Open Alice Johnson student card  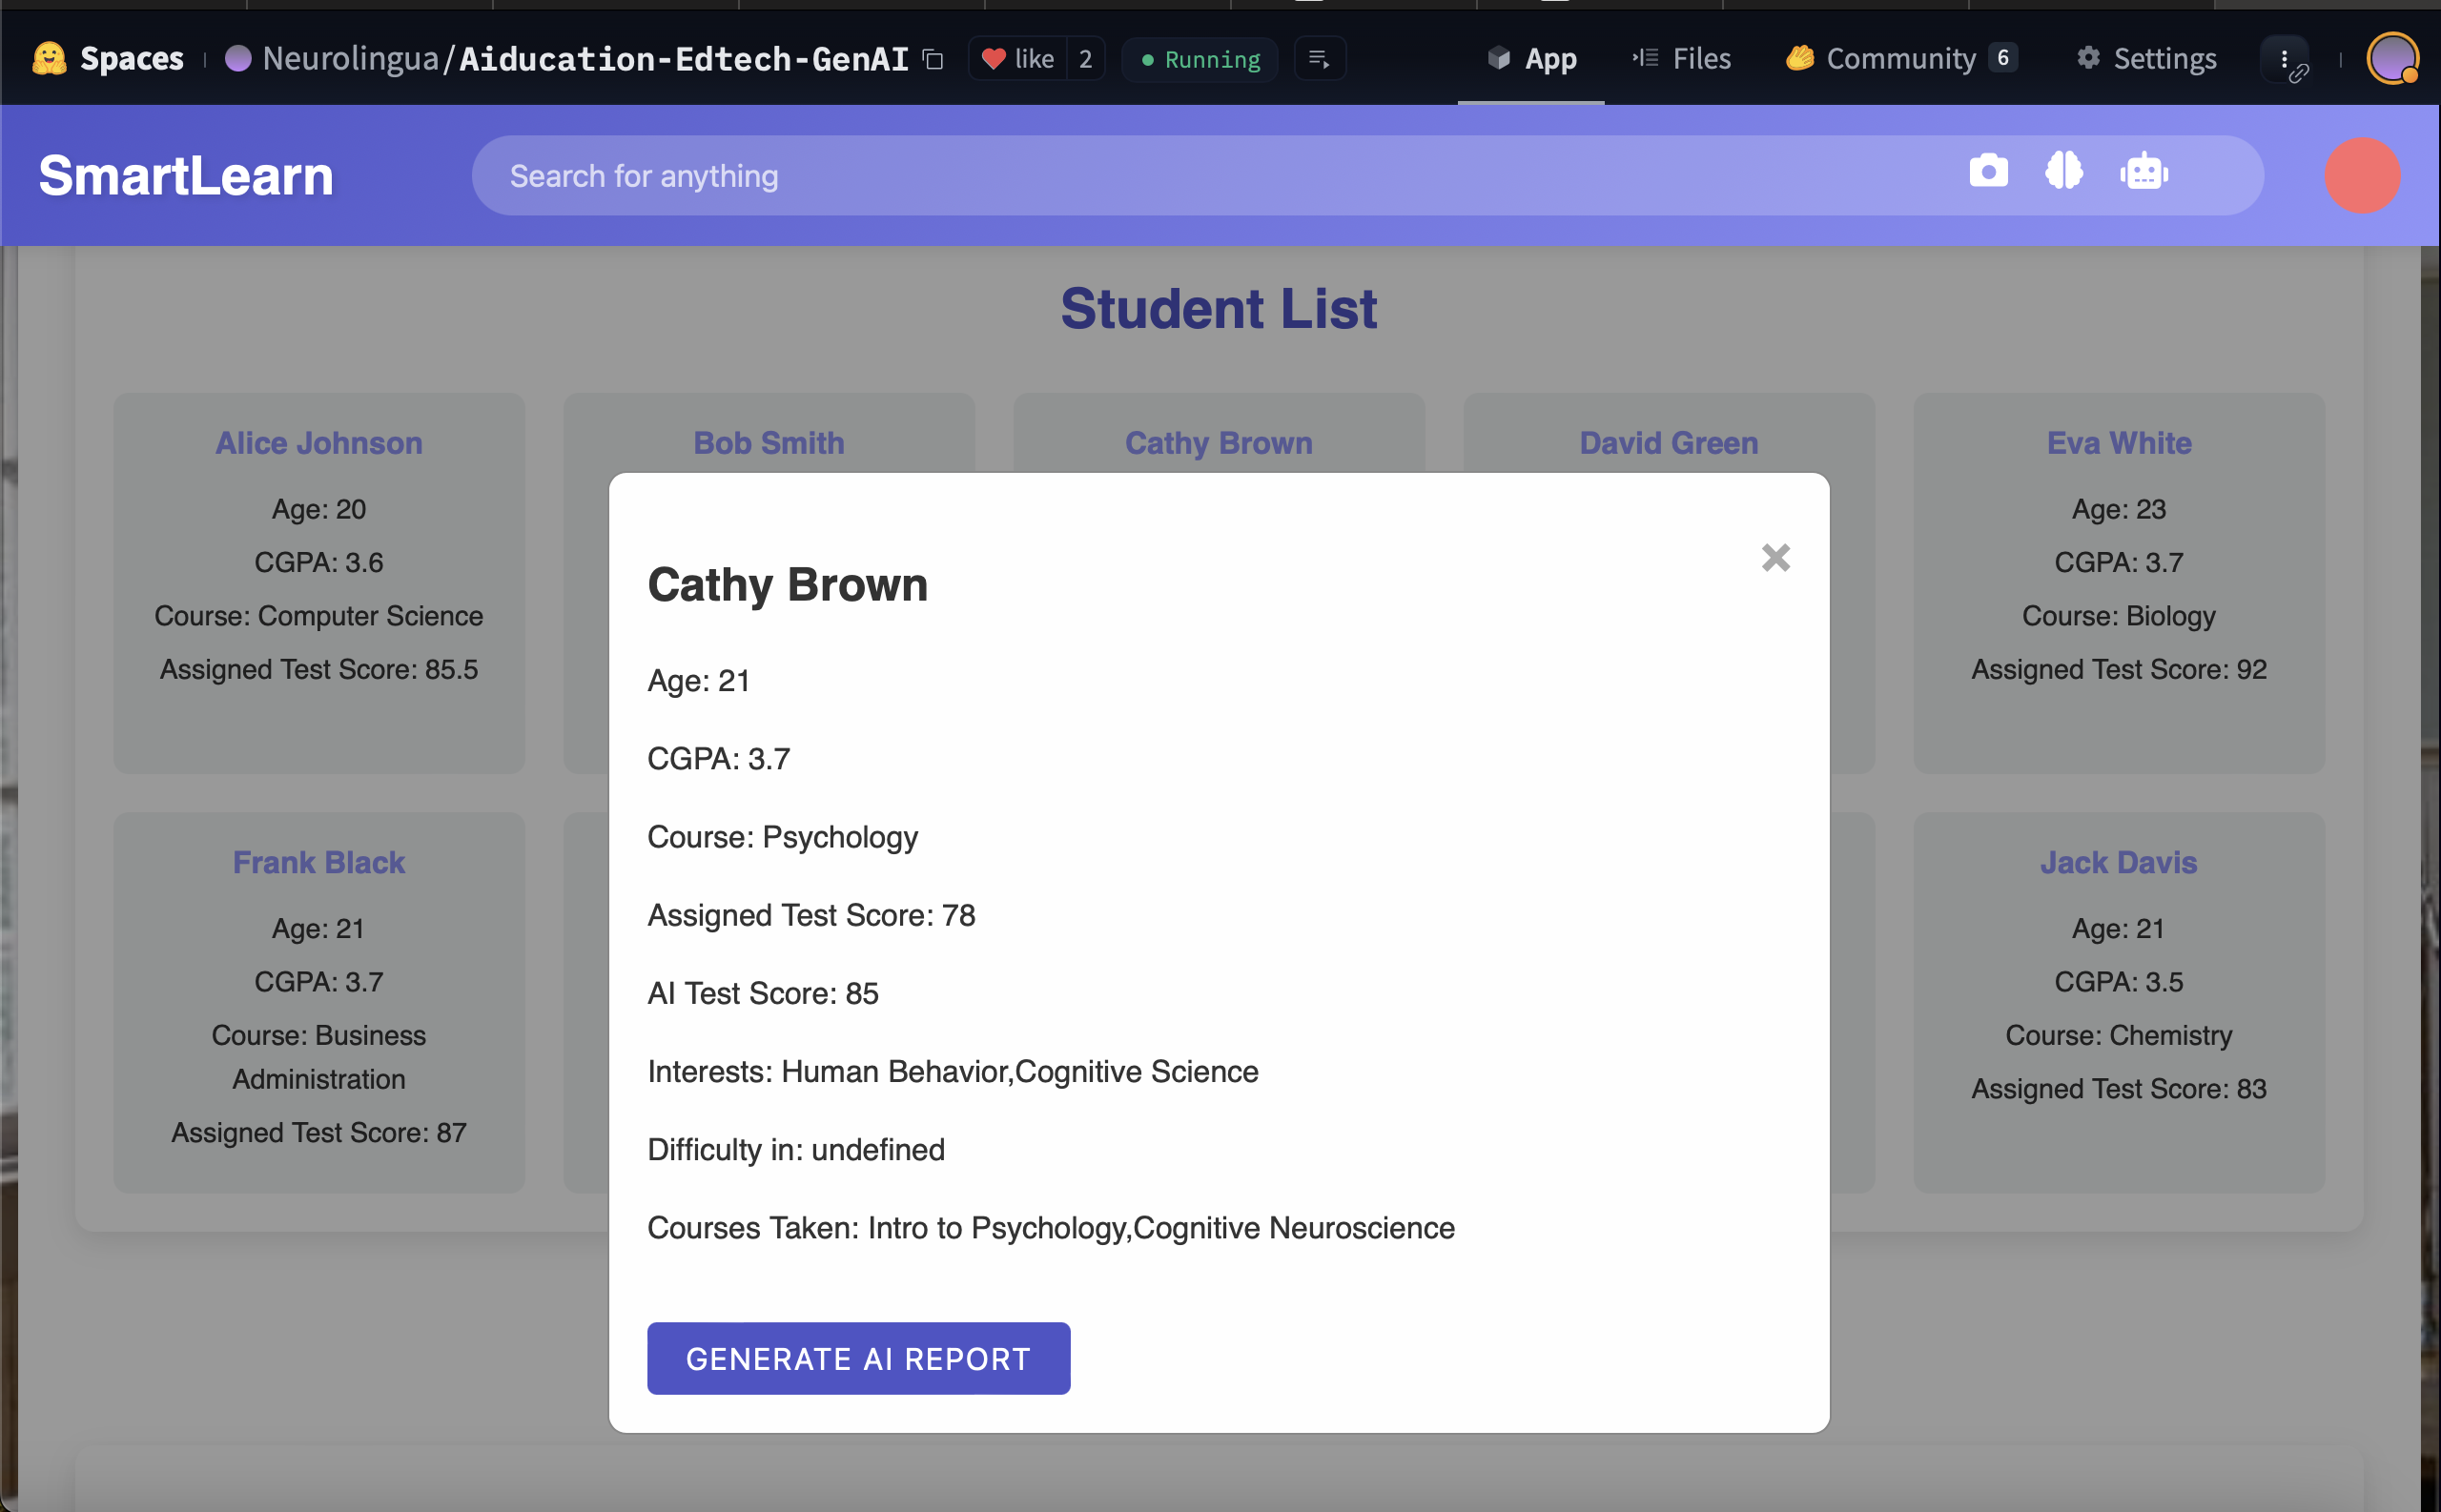tap(318, 582)
